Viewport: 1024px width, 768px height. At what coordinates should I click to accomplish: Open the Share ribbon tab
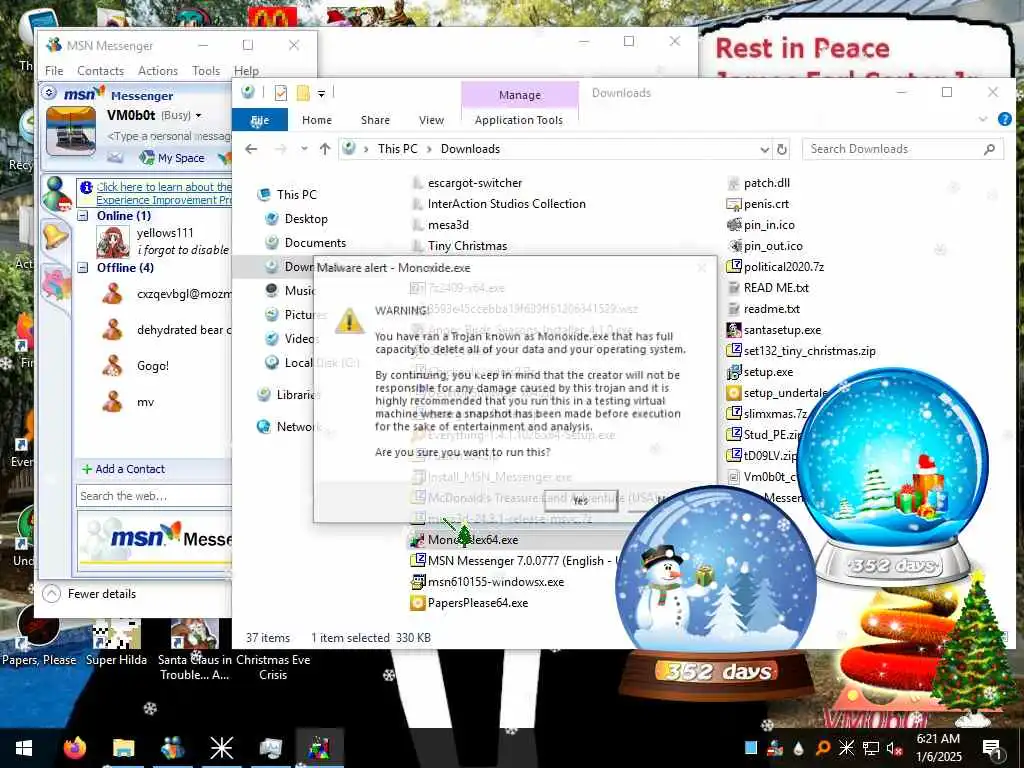tap(376, 120)
